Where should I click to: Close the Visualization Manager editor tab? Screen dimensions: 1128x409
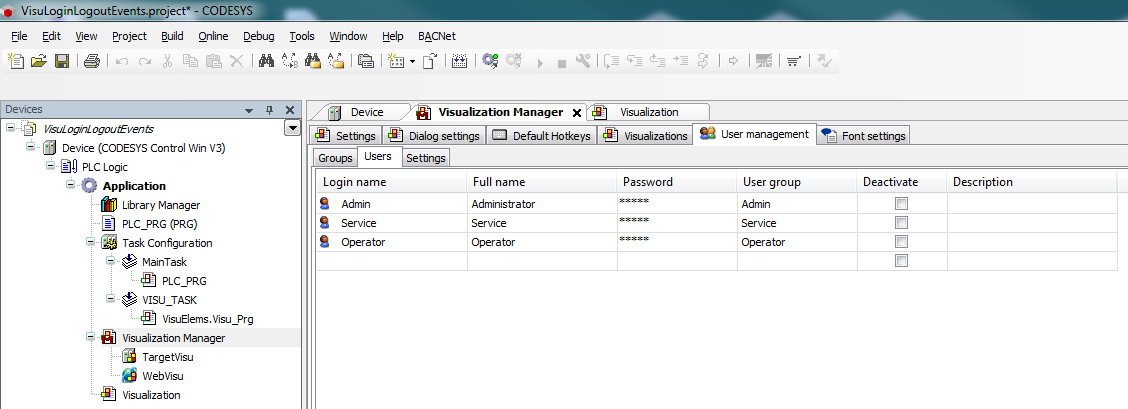point(577,113)
